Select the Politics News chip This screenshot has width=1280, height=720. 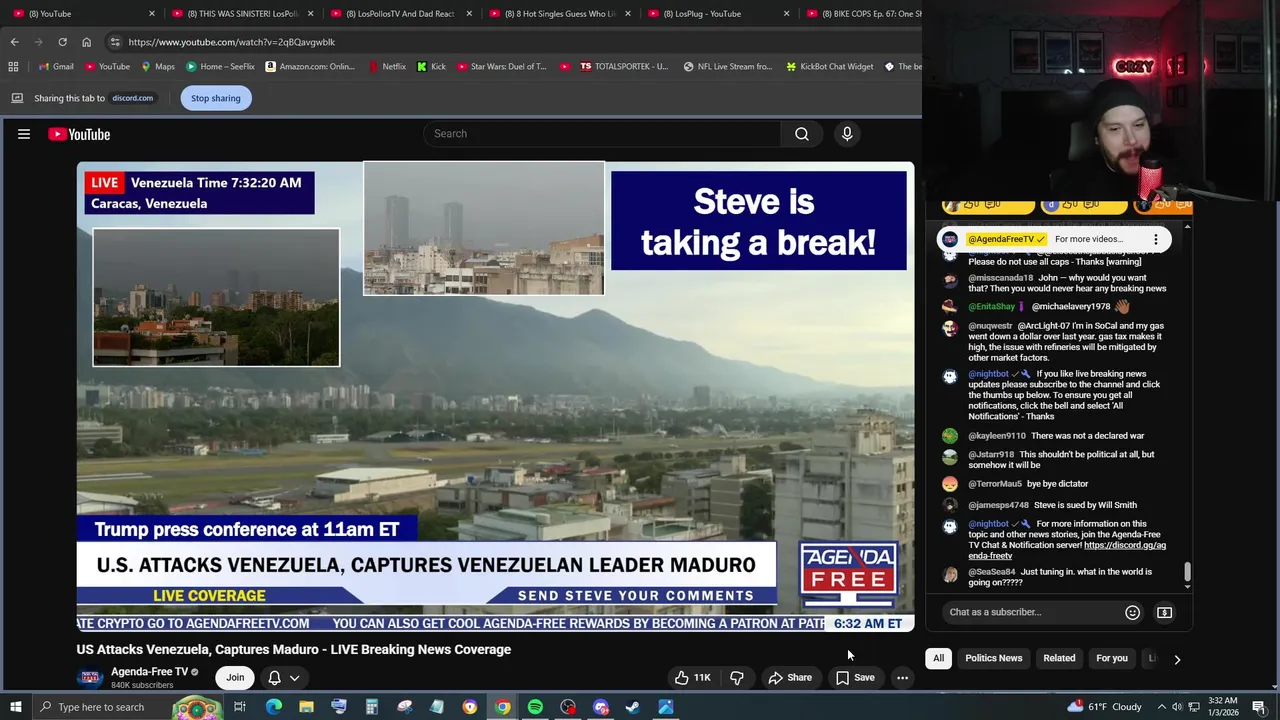(993, 658)
